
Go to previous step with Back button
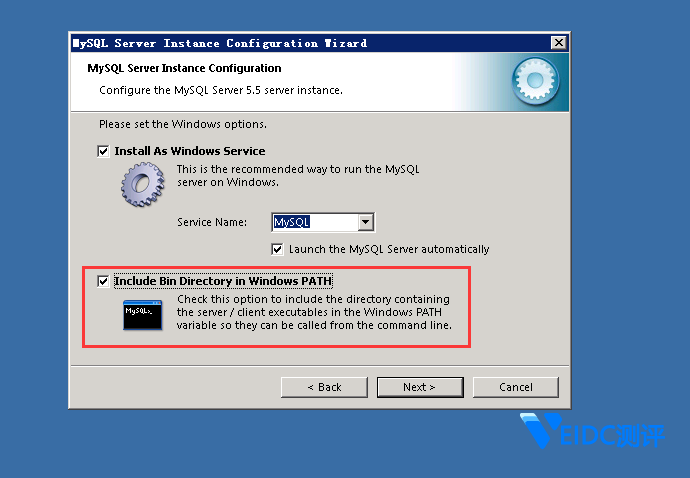pyautogui.click(x=324, y=387)
